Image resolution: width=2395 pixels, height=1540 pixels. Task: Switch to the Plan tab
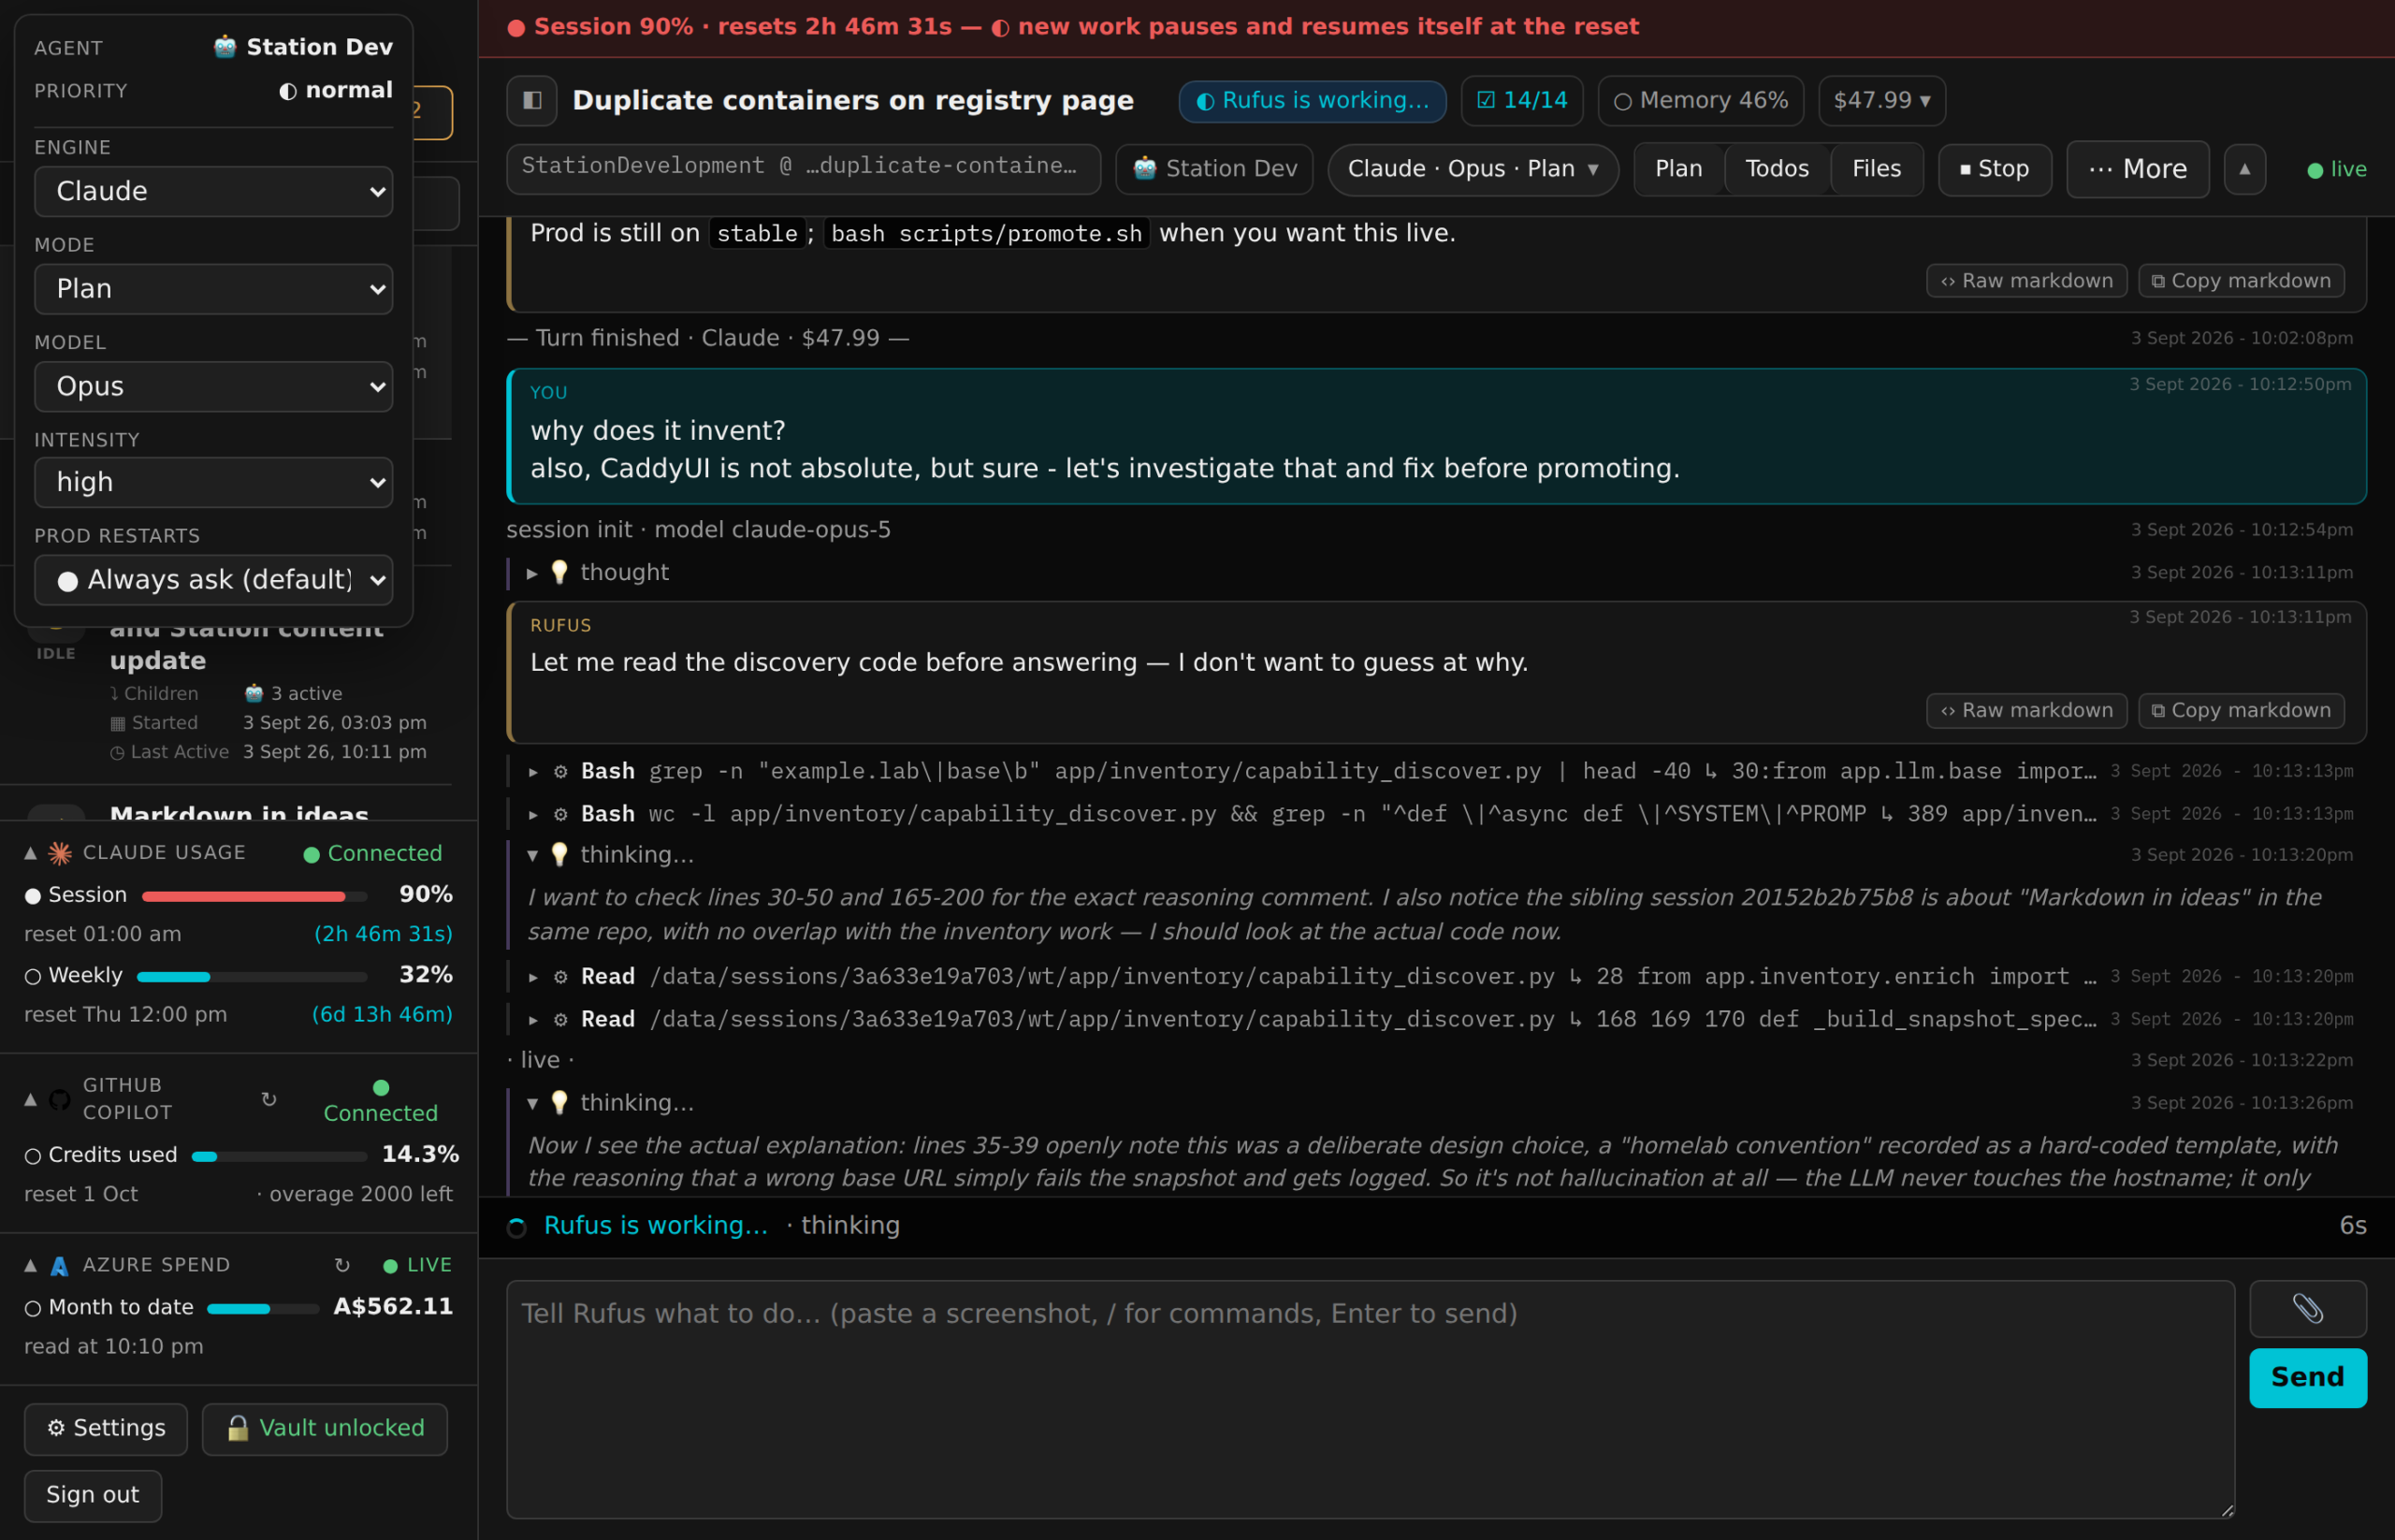click(1678, 169)
